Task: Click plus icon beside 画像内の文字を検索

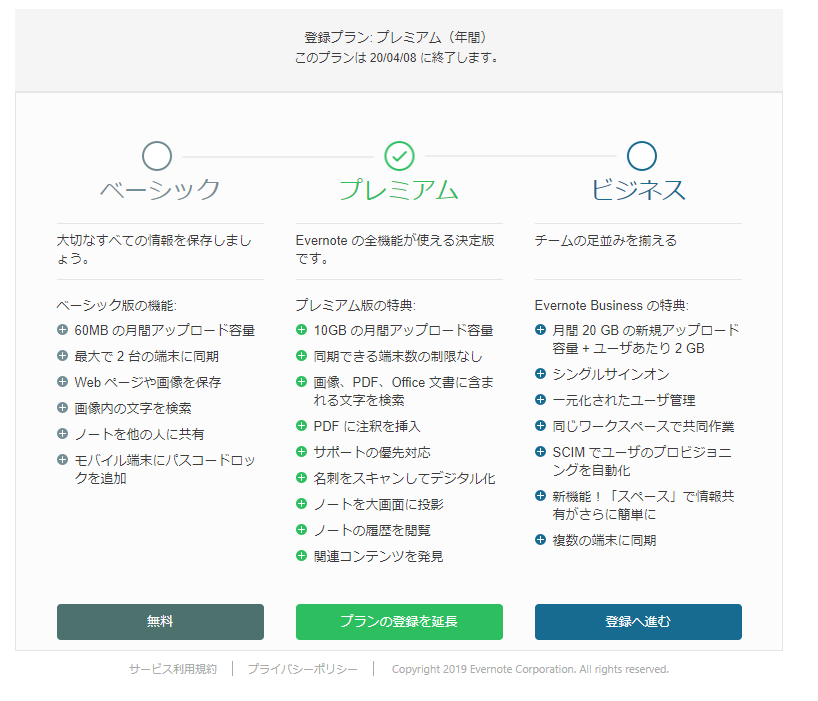Action: (63, 407)
